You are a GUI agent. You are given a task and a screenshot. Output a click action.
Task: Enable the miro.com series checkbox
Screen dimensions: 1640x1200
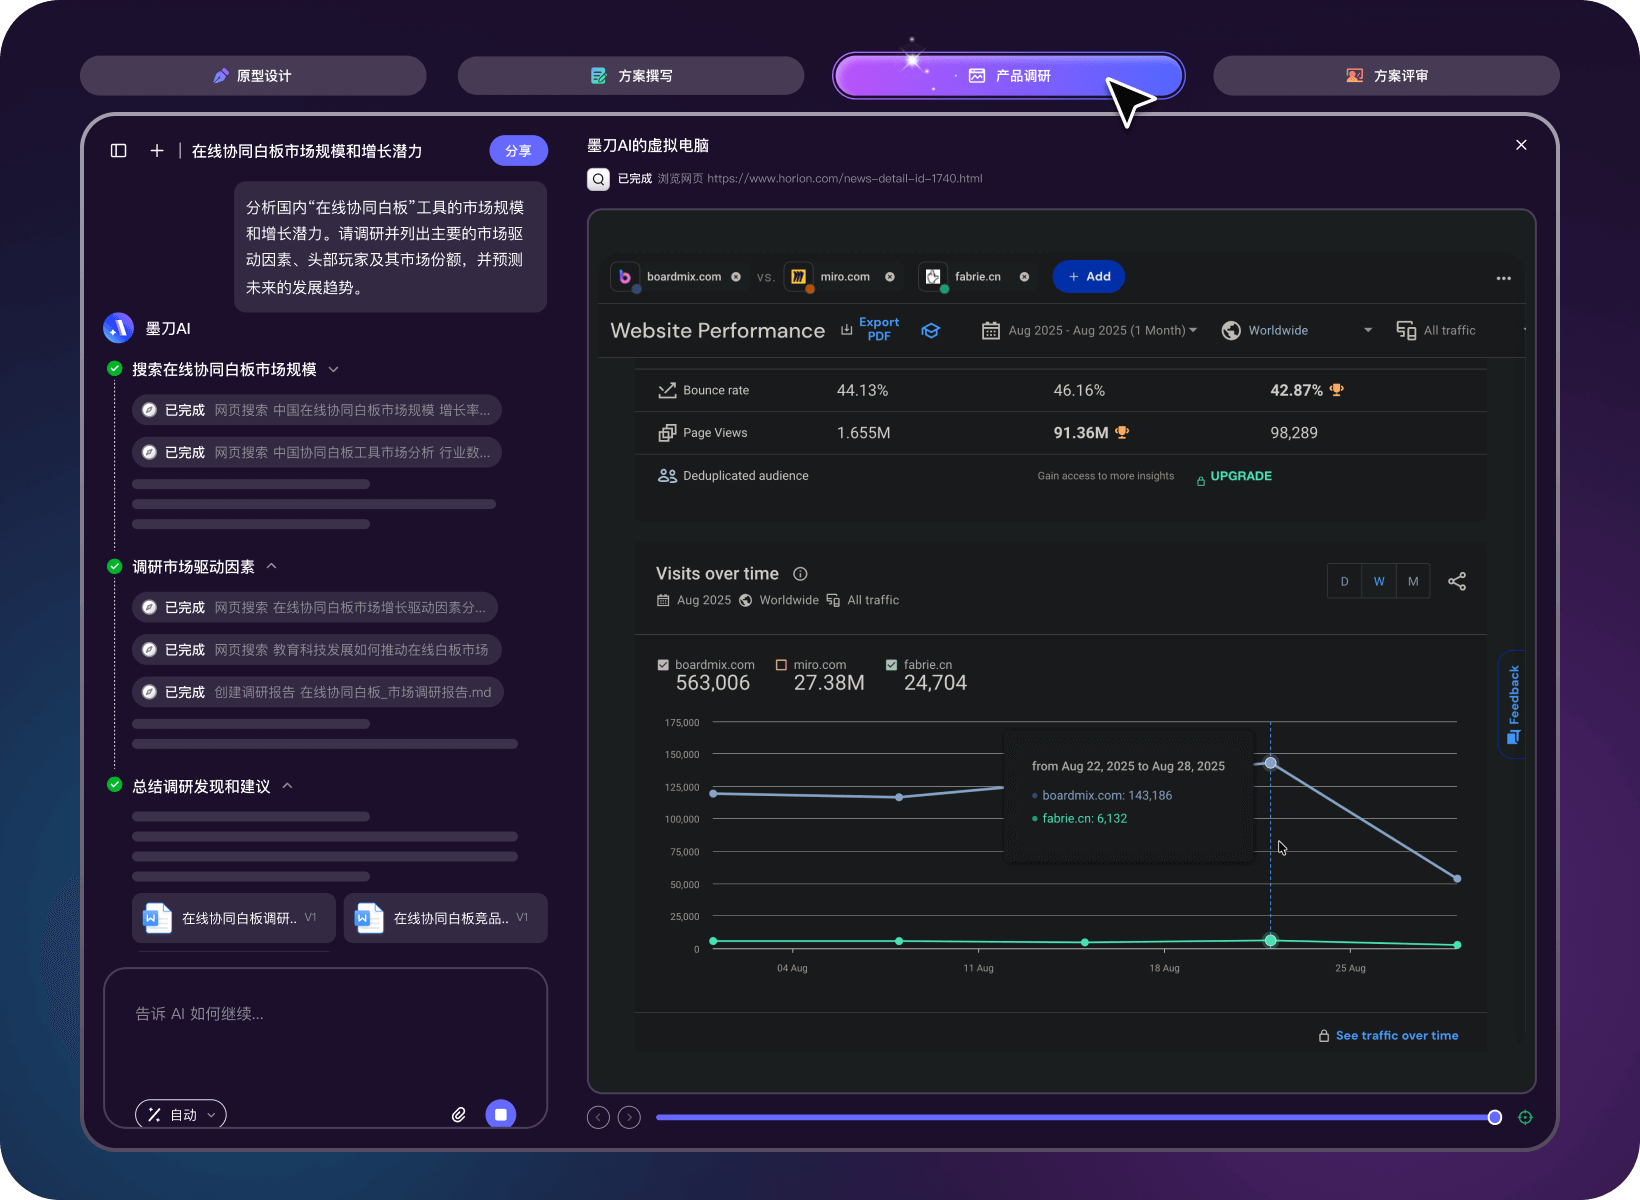pos(782,665)
